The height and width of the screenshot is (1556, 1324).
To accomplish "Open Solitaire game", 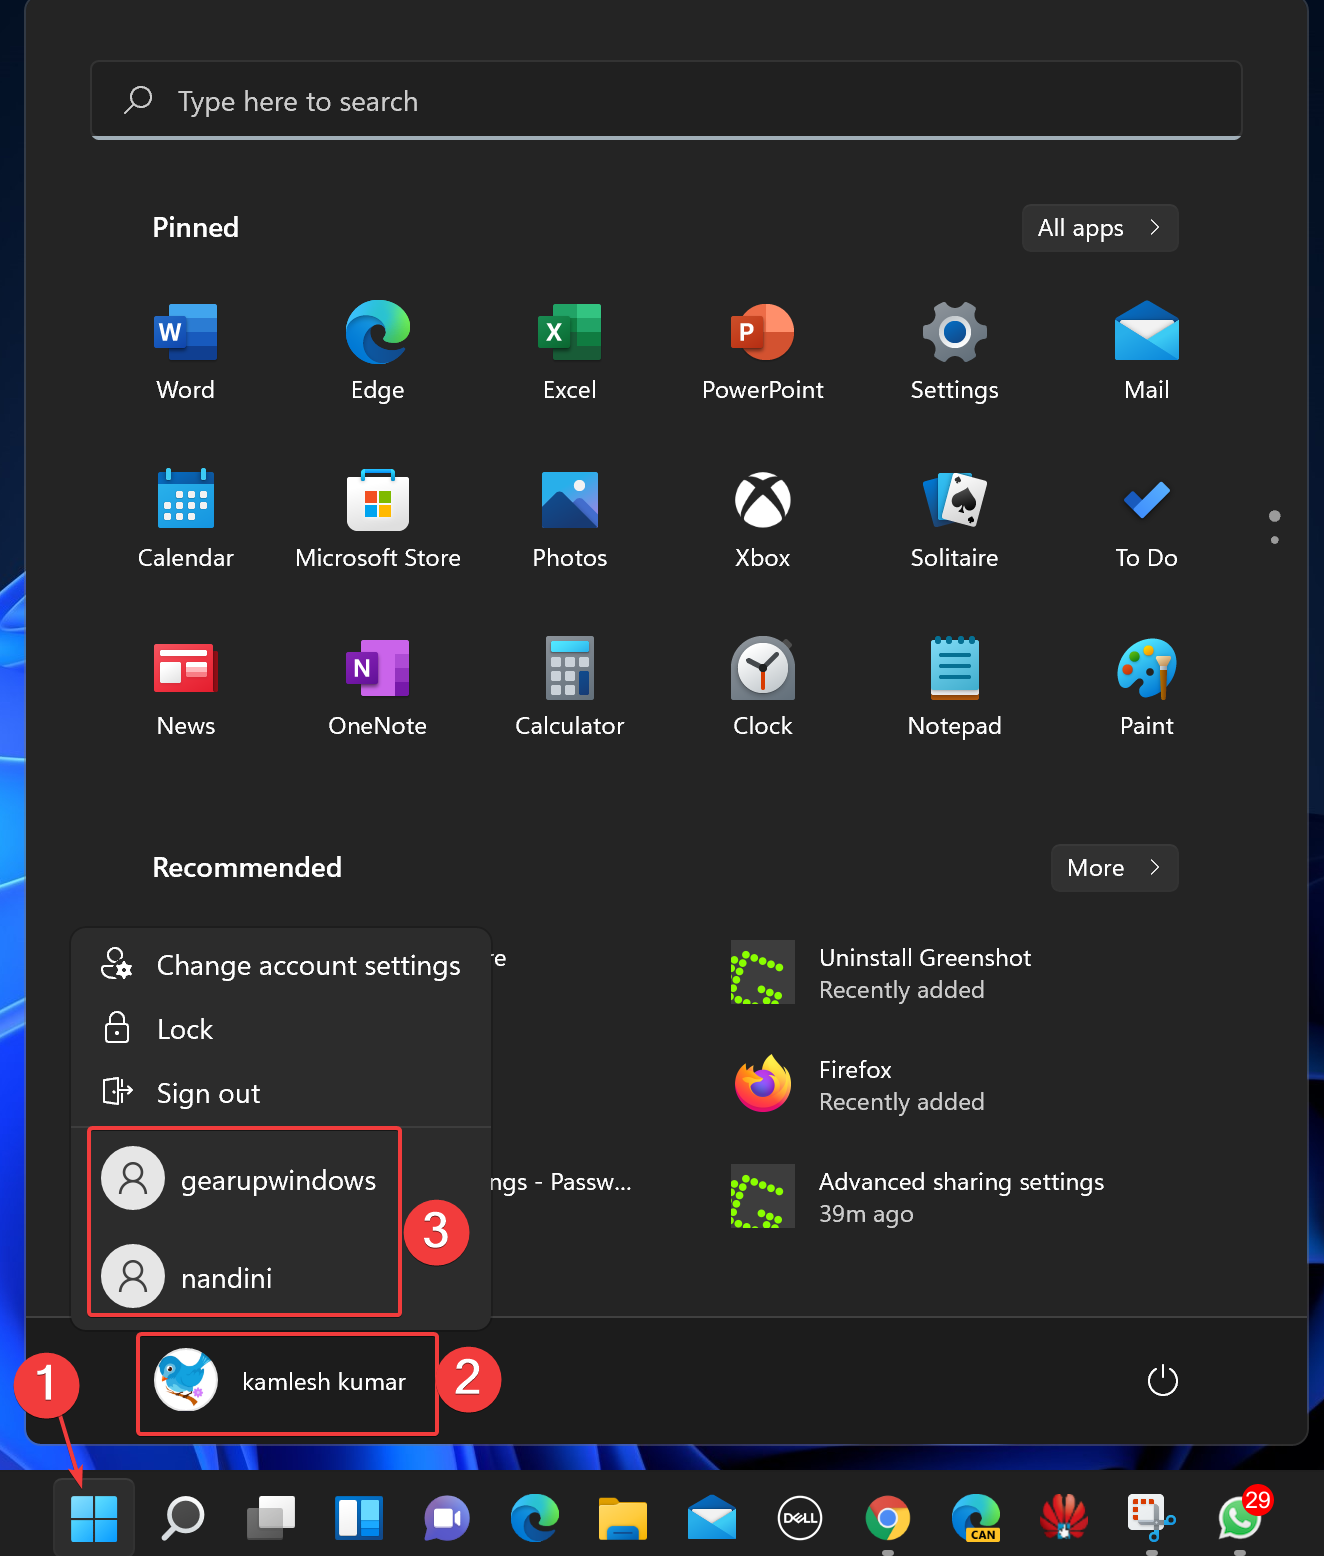I will point(955,520).
